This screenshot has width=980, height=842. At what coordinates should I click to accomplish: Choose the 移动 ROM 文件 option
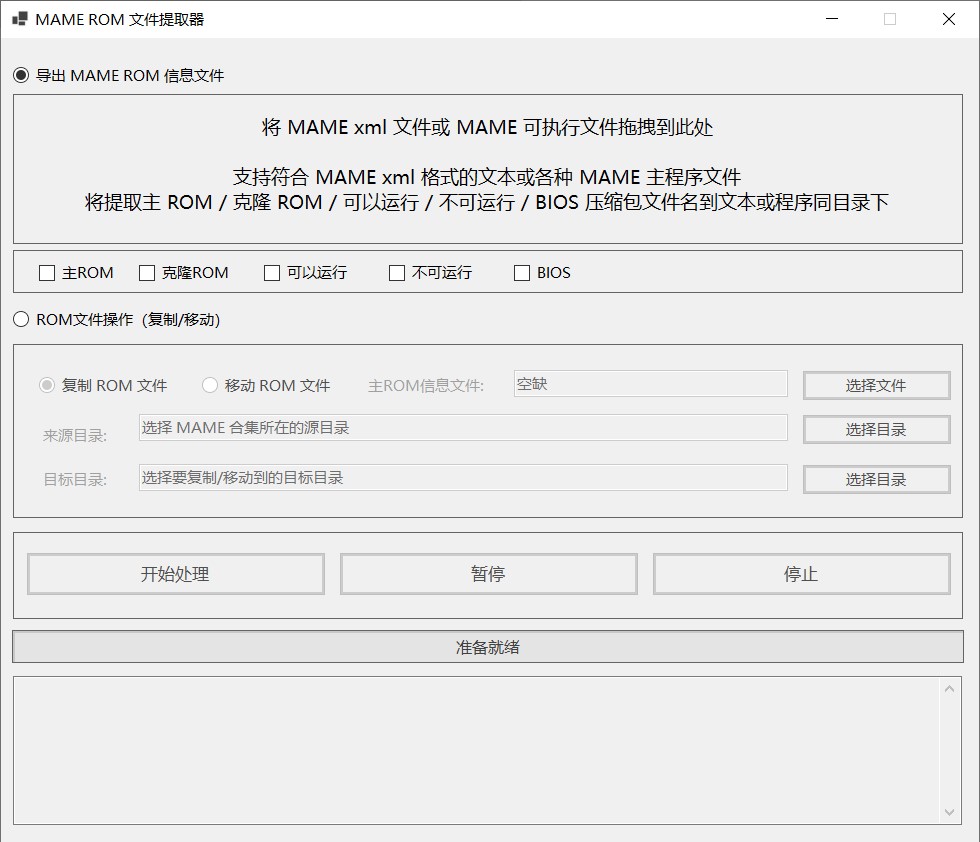(211, 385)
